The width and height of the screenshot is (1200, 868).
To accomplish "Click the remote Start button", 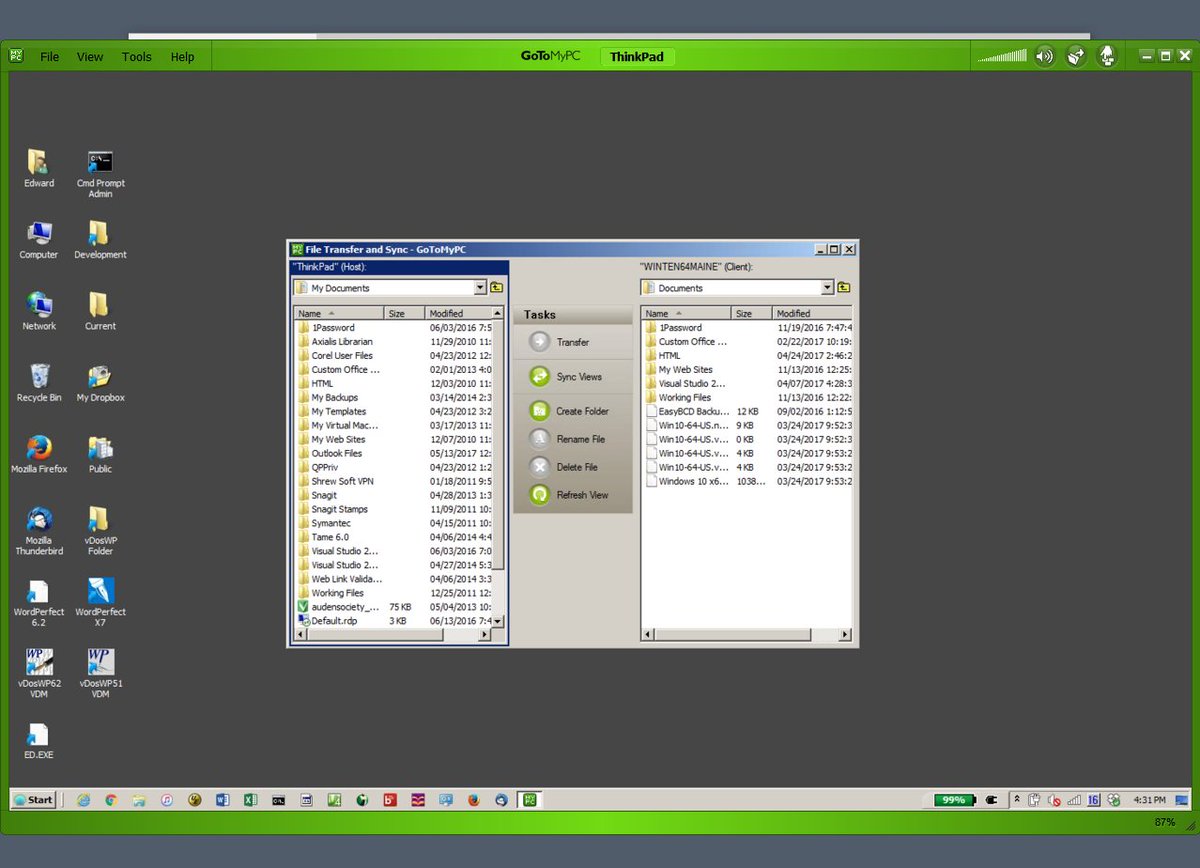I will tap(33, 800).
